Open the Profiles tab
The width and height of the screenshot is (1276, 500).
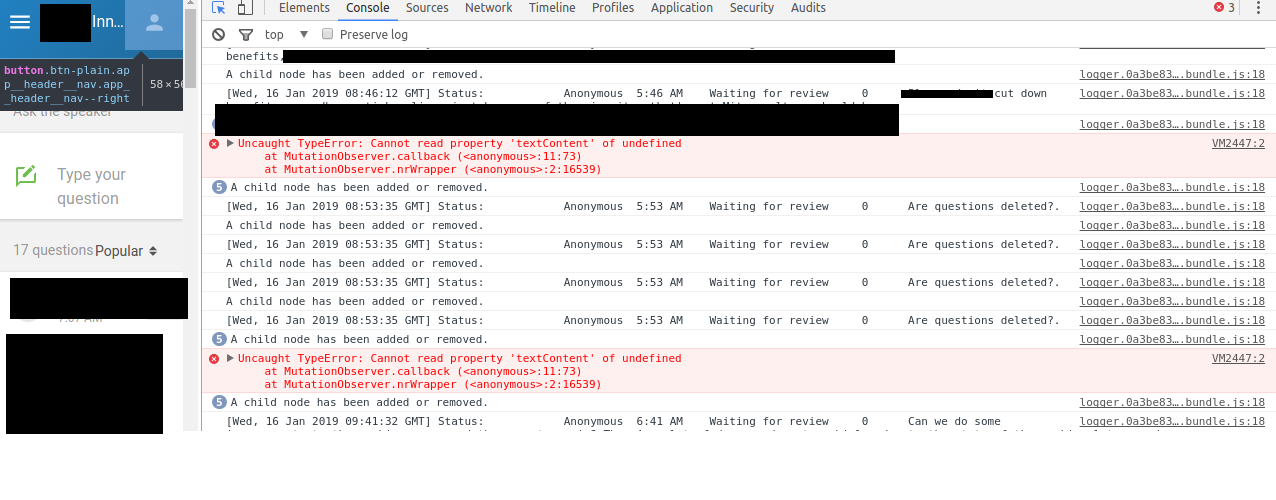(613, 8)
